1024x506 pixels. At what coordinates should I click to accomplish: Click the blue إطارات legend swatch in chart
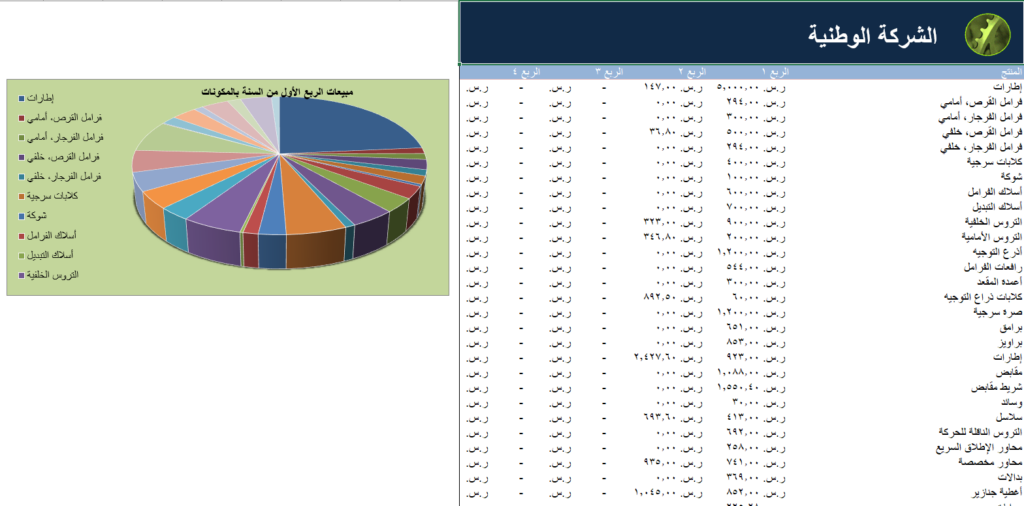coord(22,98)
